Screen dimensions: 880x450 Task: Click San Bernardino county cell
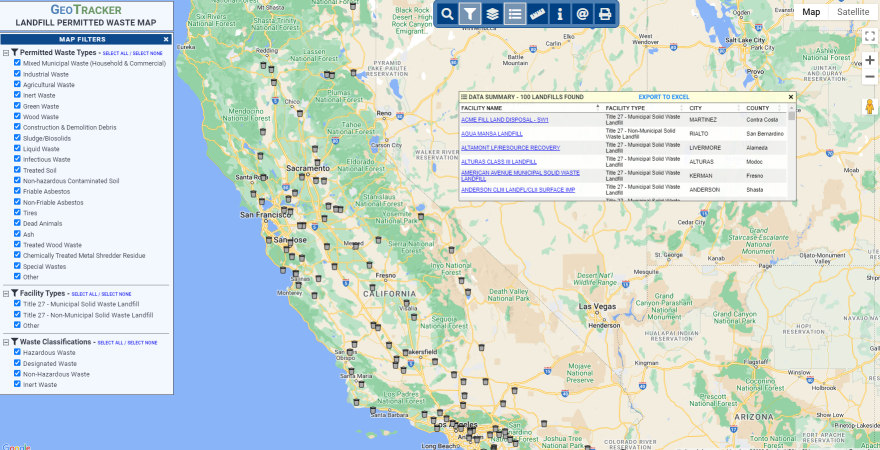pyautogui.click(x=765, y=134)
